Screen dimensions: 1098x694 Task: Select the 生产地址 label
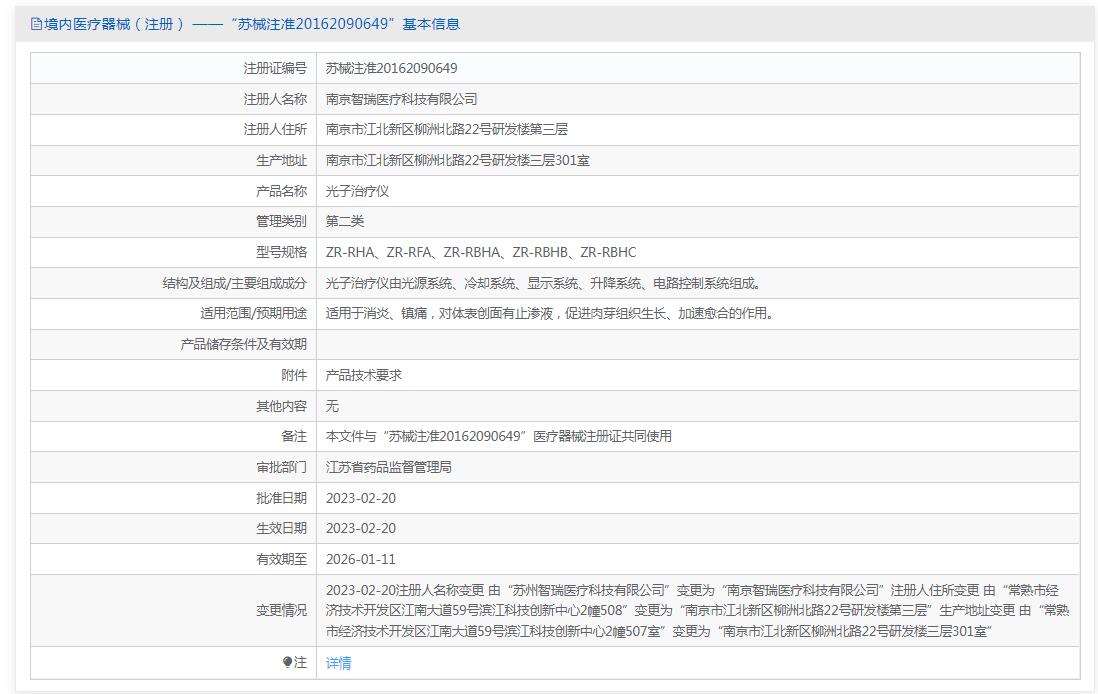282,160
